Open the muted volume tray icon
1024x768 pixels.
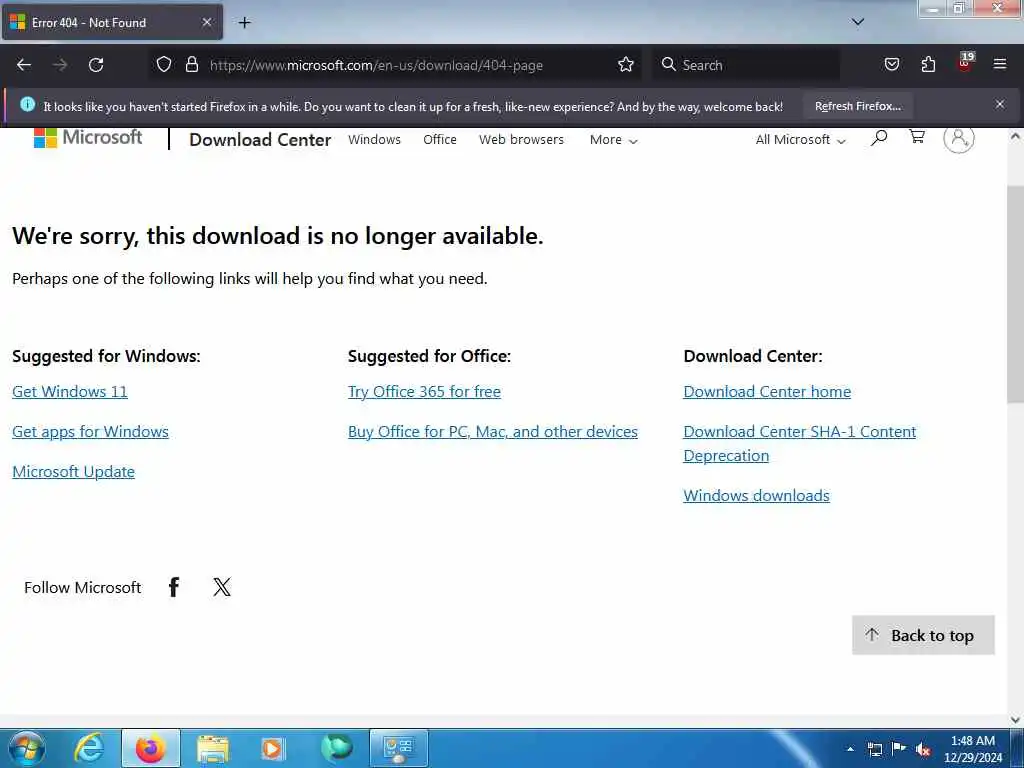923,749
